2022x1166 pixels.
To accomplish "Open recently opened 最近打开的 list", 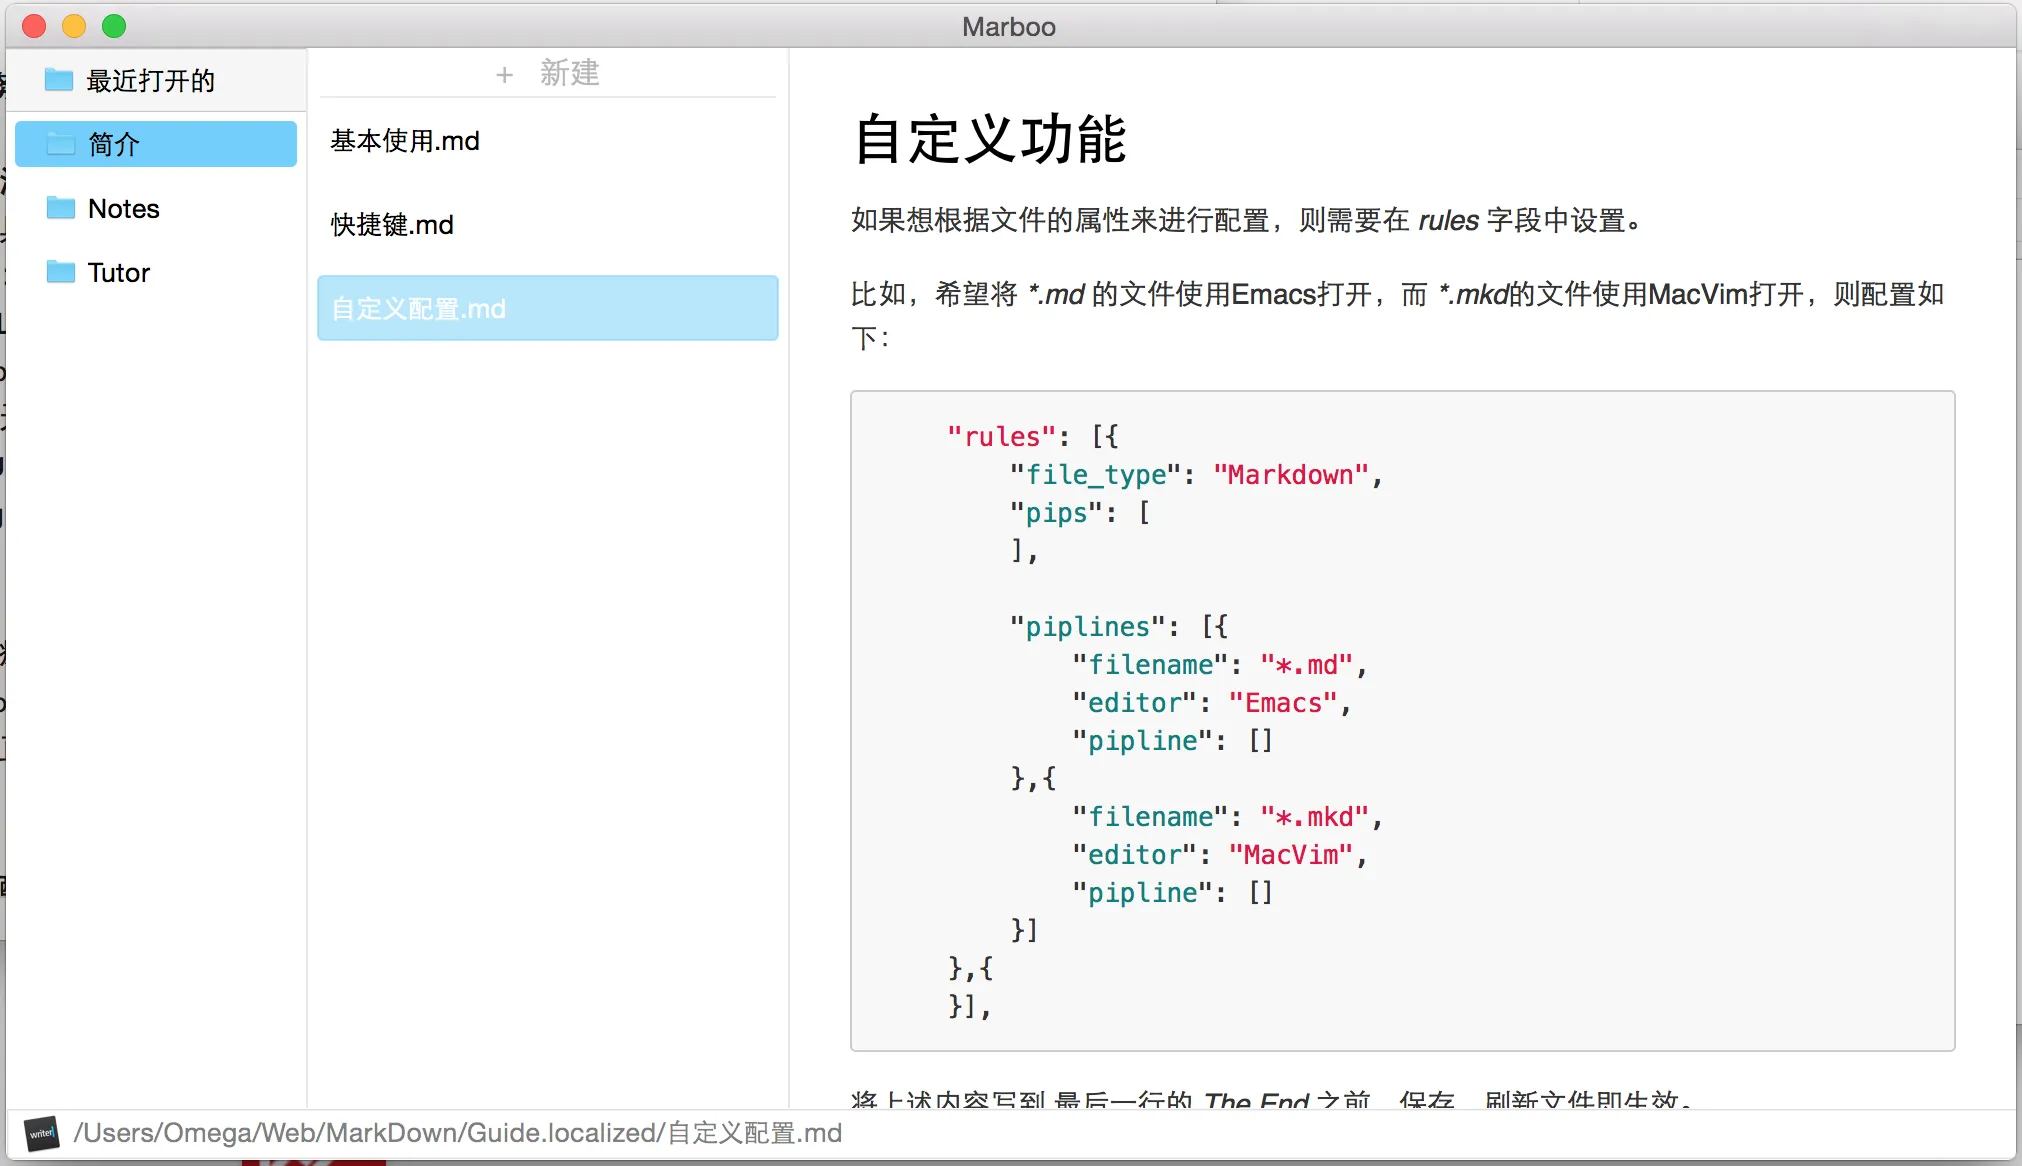I will click(150, 80).
